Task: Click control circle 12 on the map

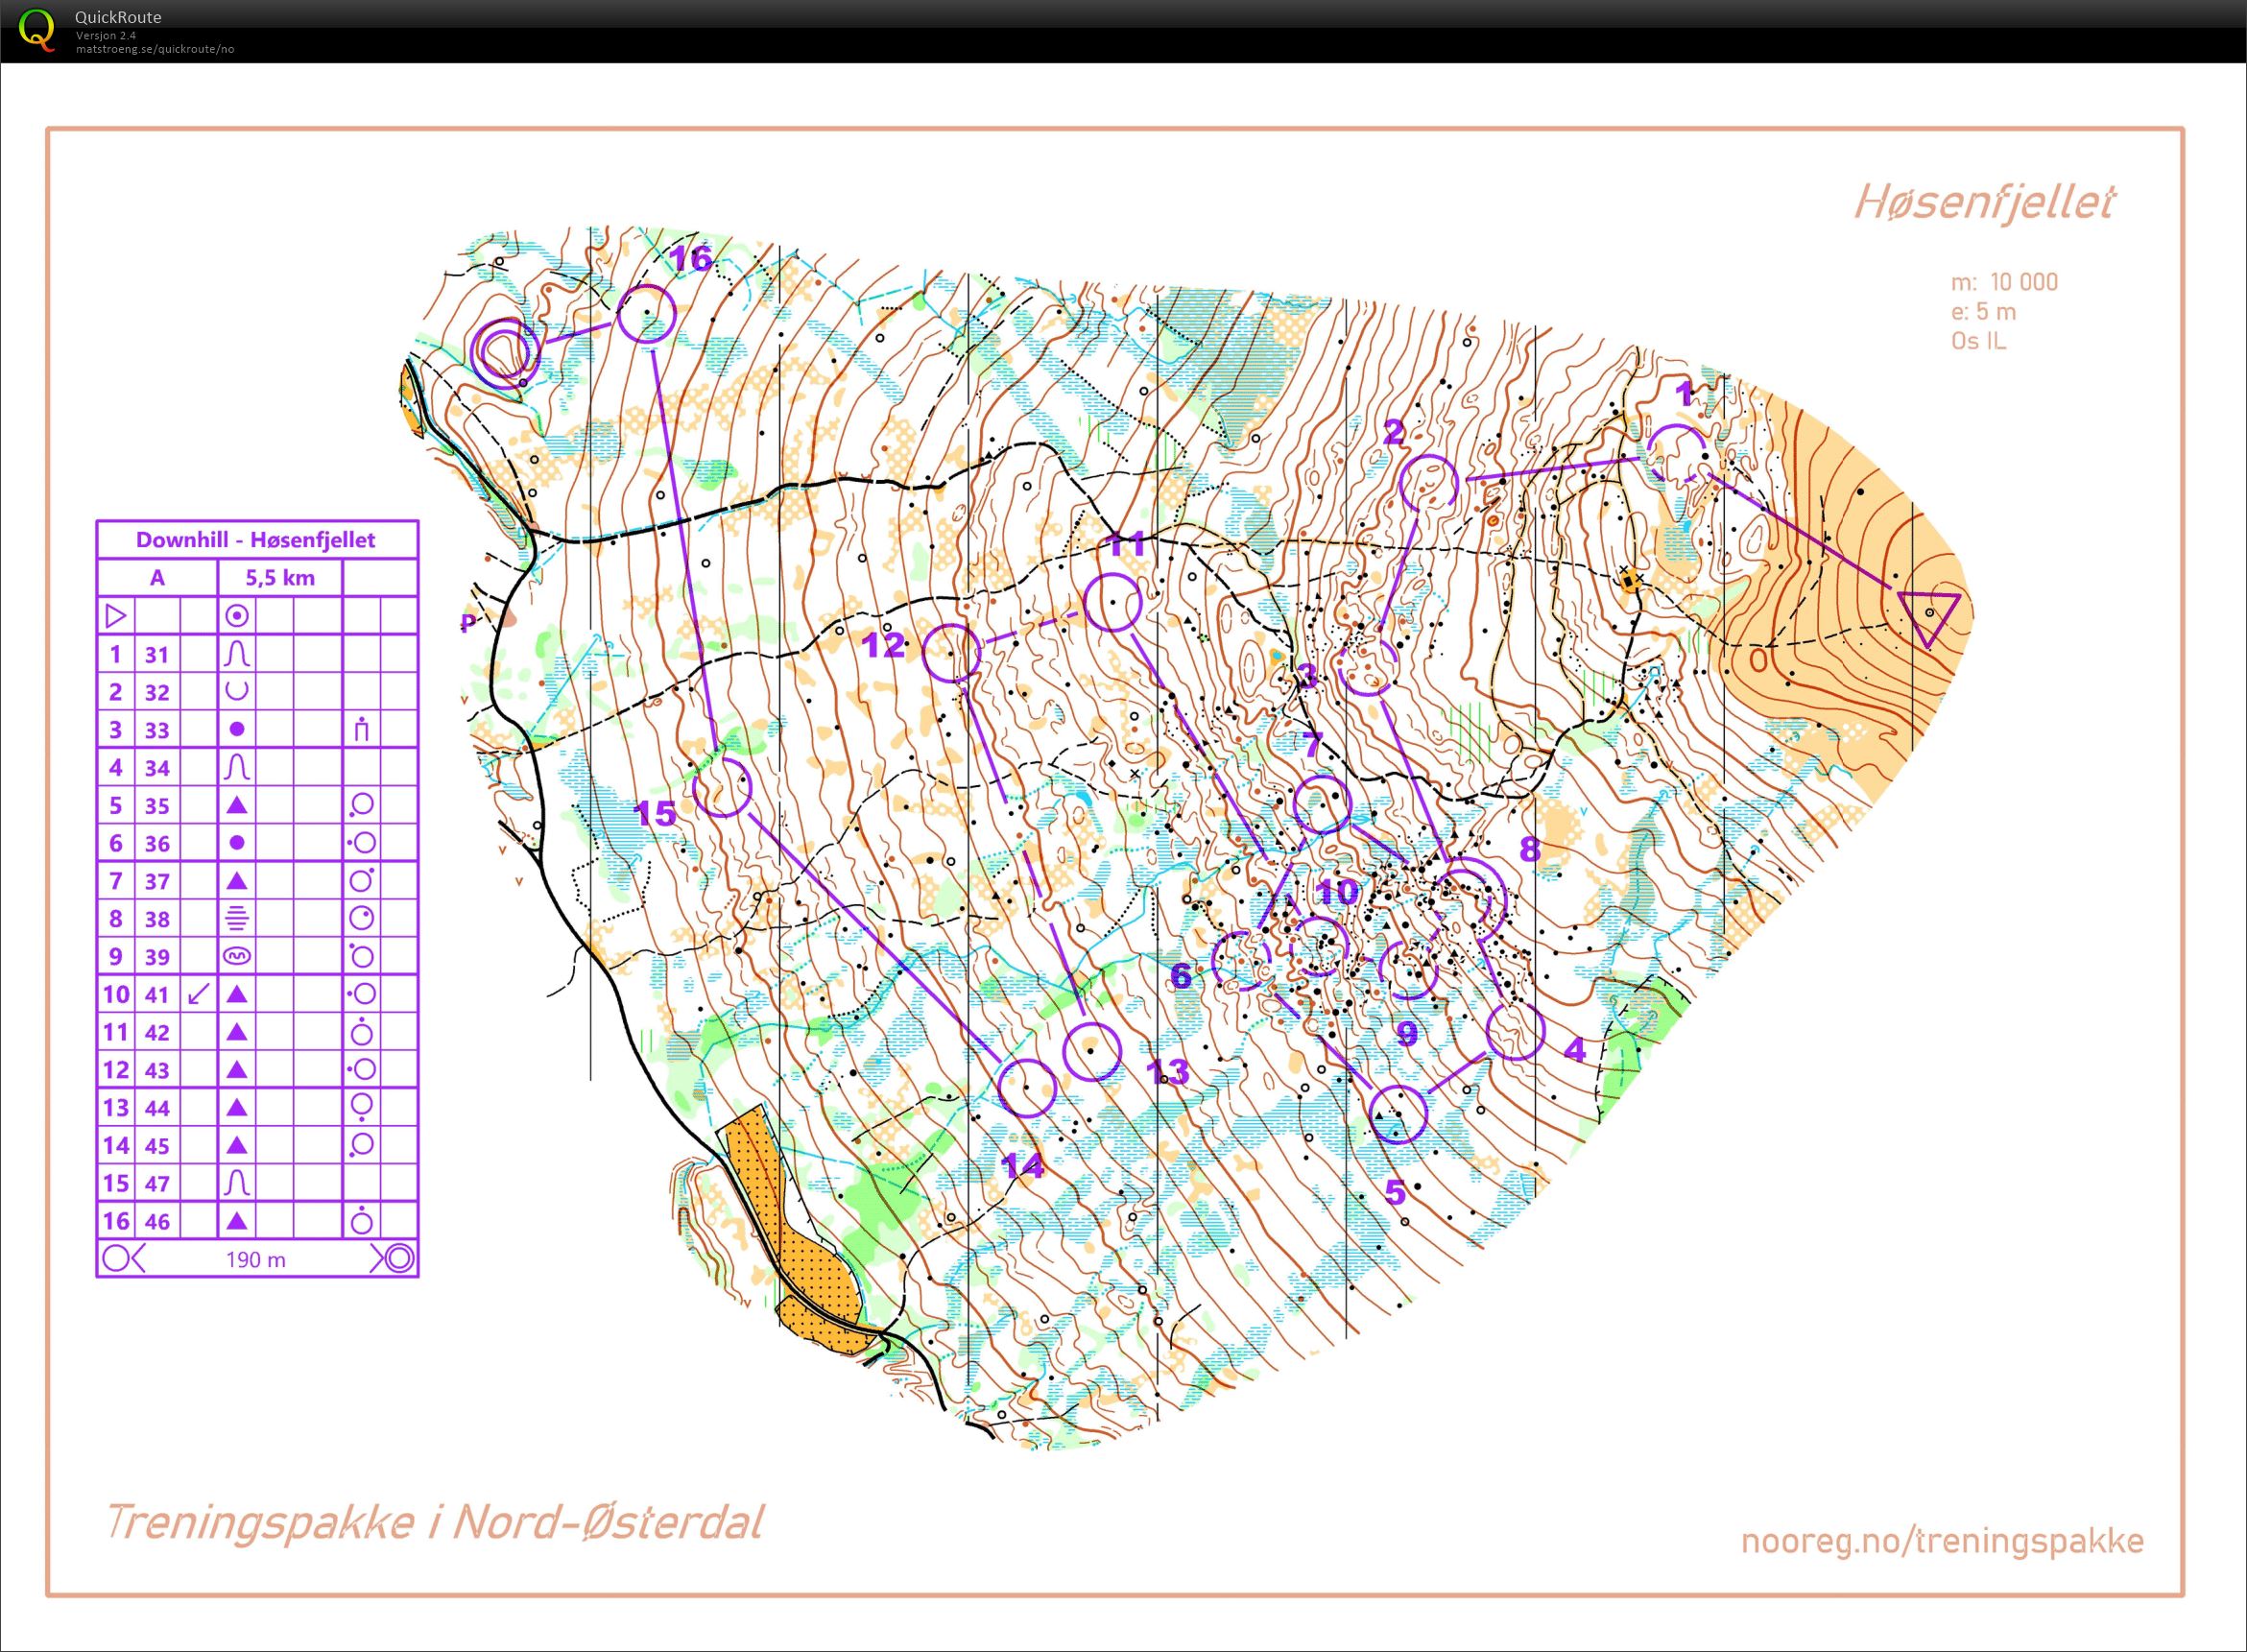Action: (x=951, y=653)
